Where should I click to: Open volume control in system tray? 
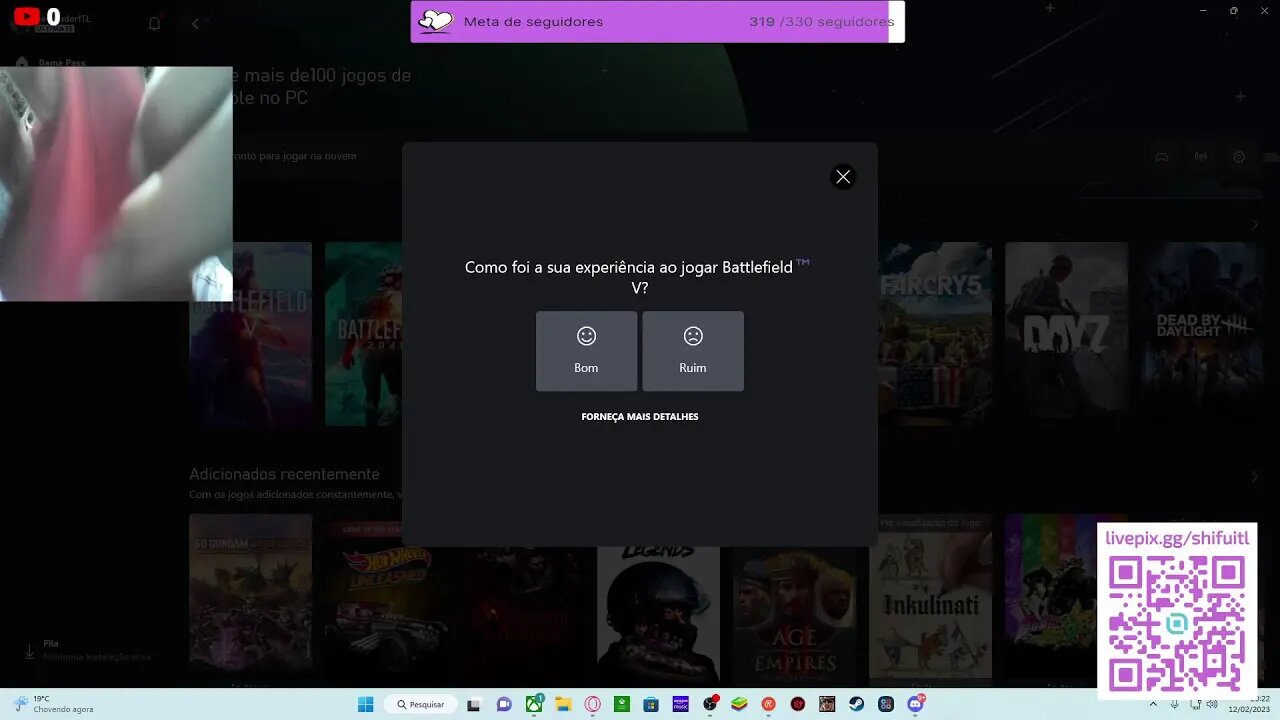click(1212, 704)
